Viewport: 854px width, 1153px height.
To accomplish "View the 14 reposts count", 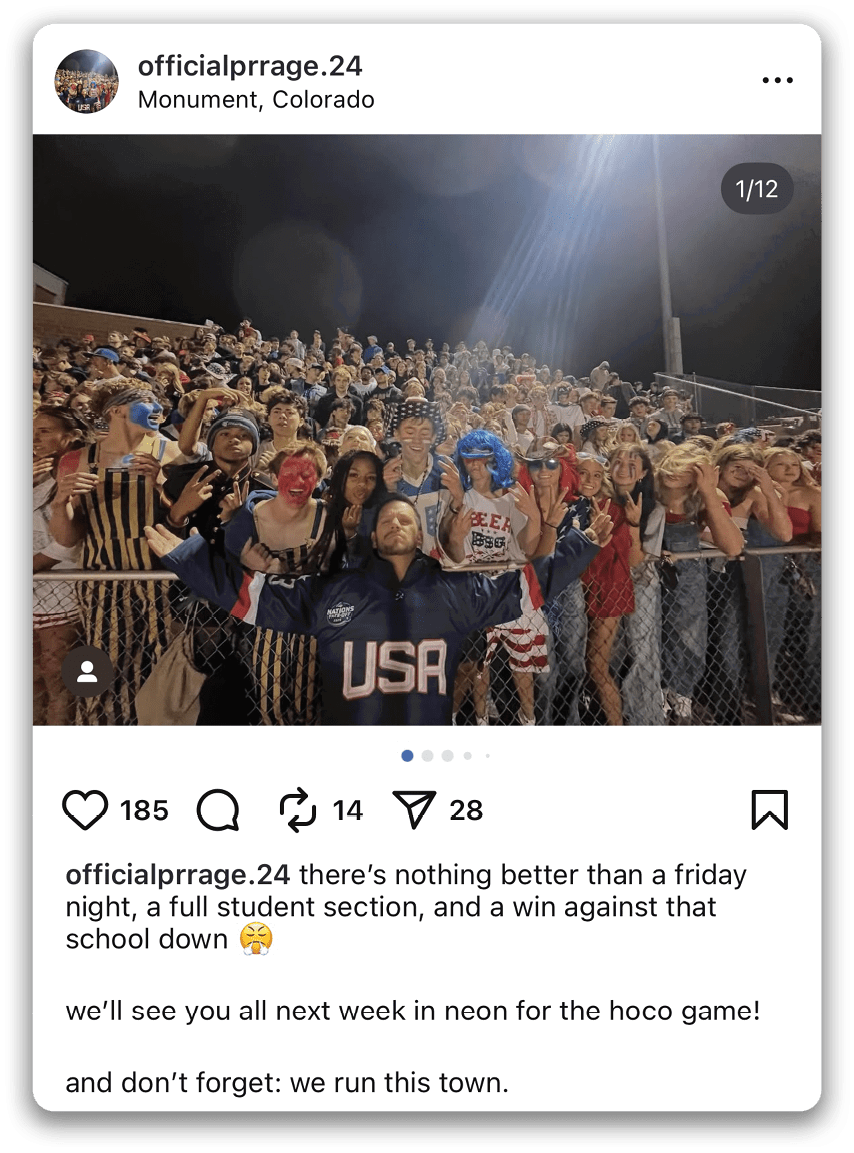I will (x=347, y=810).
